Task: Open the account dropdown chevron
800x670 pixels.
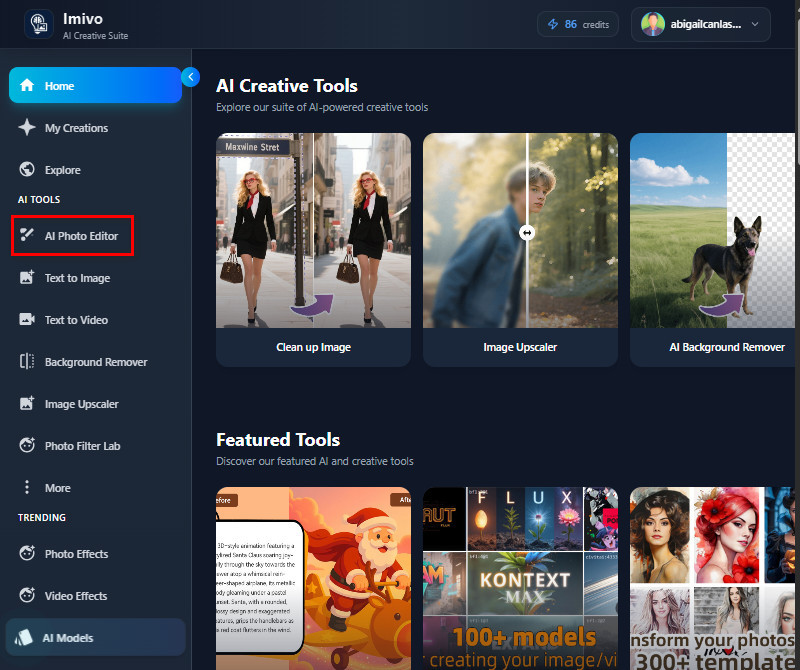Action: pos(755,24)
